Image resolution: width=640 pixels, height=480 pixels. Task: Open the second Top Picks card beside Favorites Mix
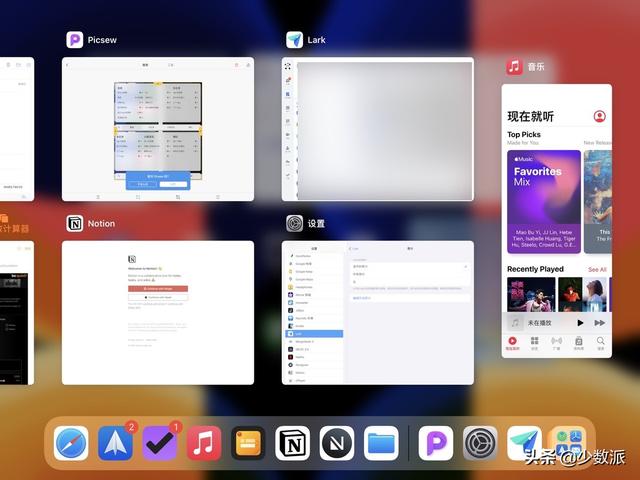(598, 202)
